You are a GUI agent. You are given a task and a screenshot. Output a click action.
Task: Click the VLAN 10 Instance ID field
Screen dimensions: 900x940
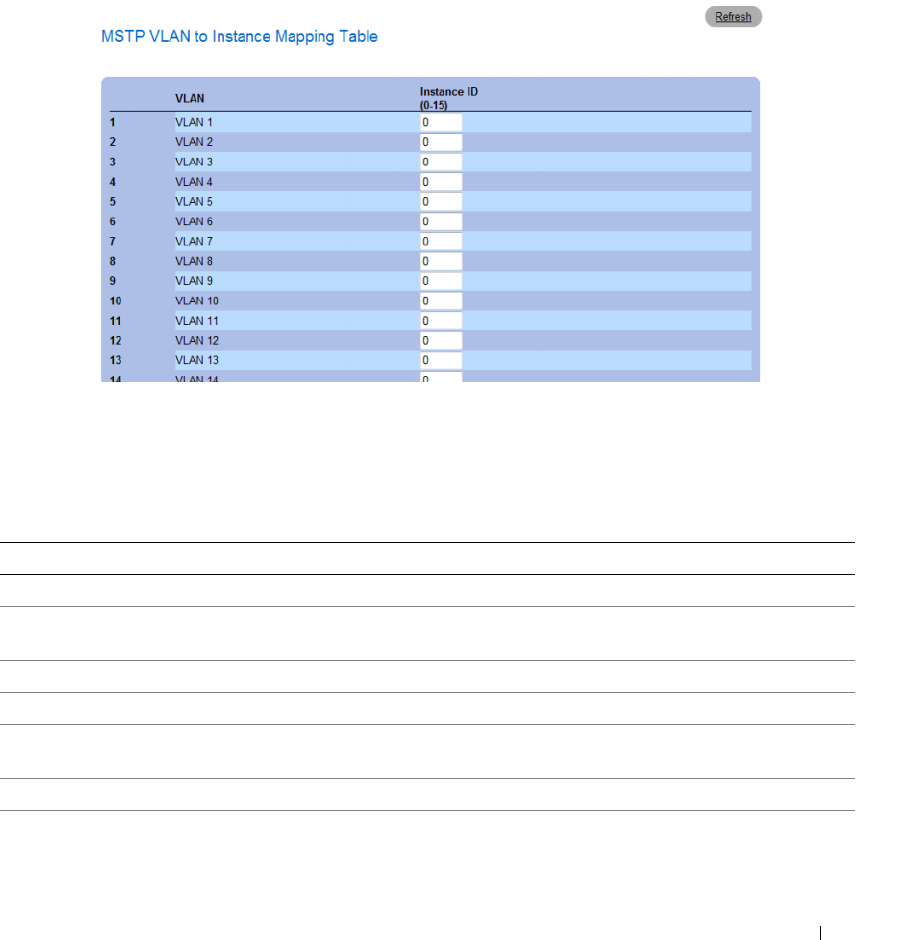441,300
